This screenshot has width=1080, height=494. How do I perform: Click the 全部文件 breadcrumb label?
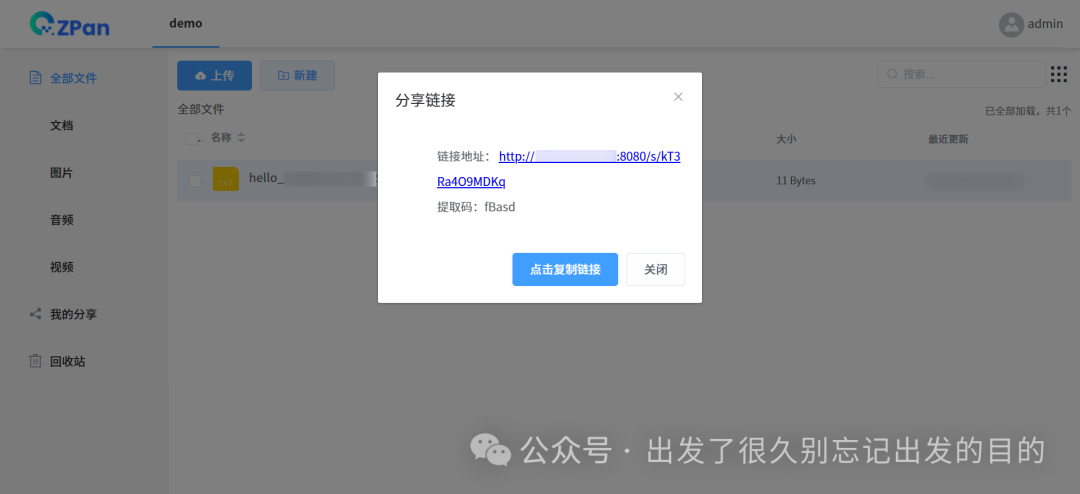(200, 109)
